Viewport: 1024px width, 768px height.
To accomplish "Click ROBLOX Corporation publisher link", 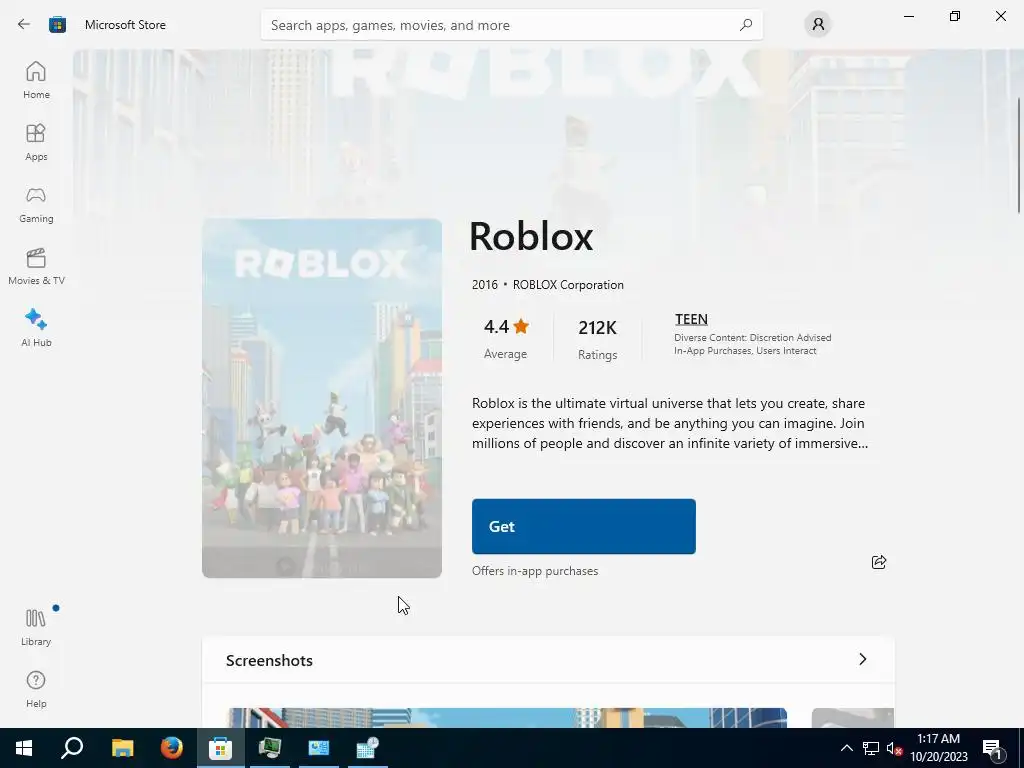I will coord(568,285).
